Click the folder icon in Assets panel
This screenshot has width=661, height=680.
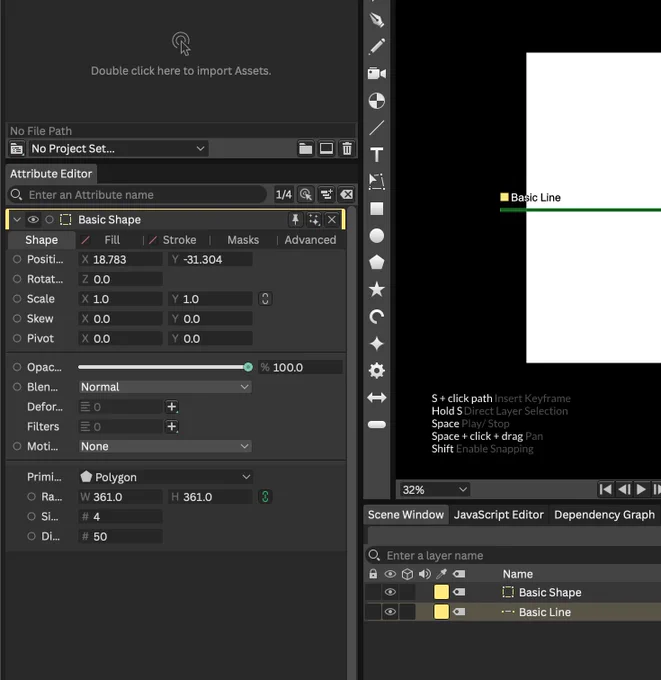point(305,149)
